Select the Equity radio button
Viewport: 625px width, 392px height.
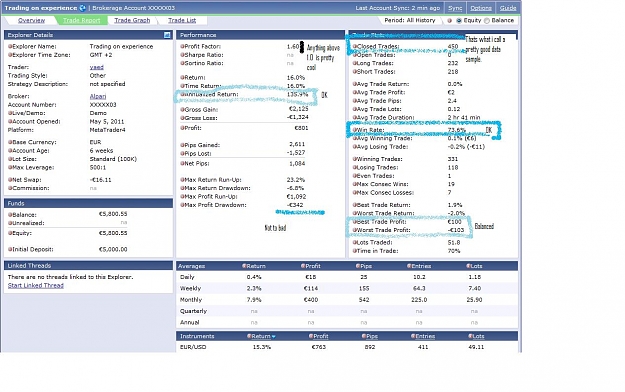459,20
